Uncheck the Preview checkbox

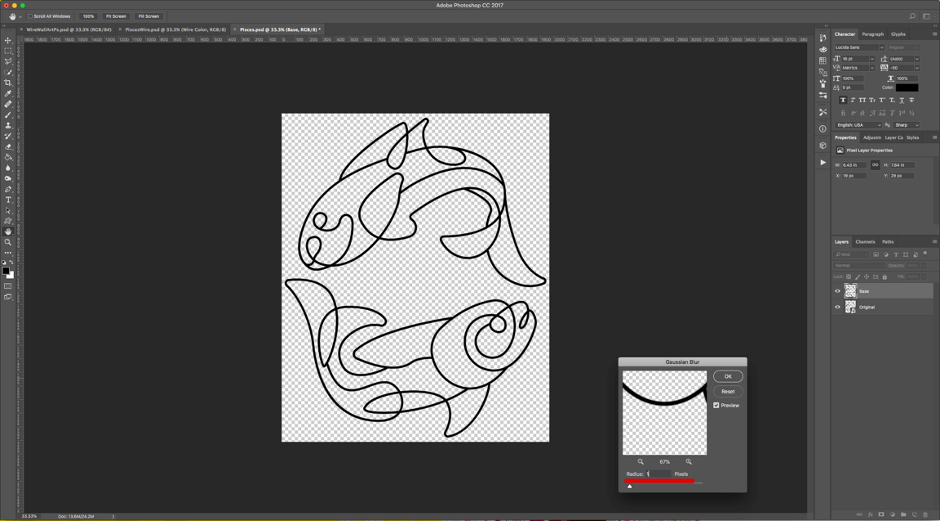tap(716, 405)
